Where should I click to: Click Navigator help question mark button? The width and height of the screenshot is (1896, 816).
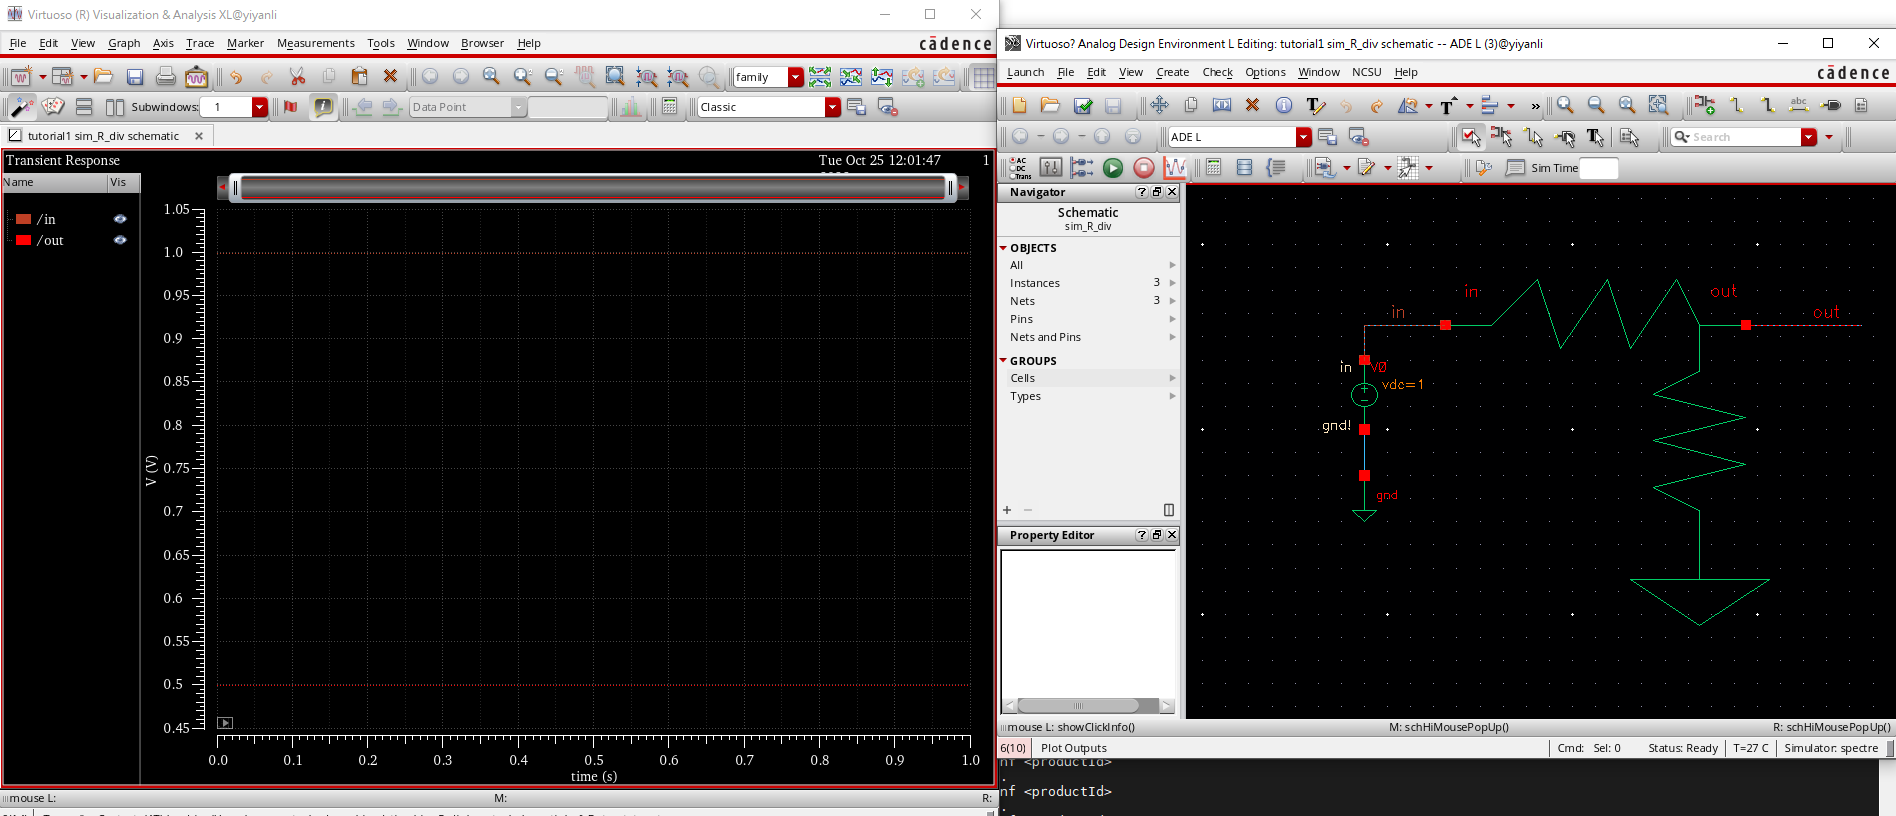[x=1141, y=192]
